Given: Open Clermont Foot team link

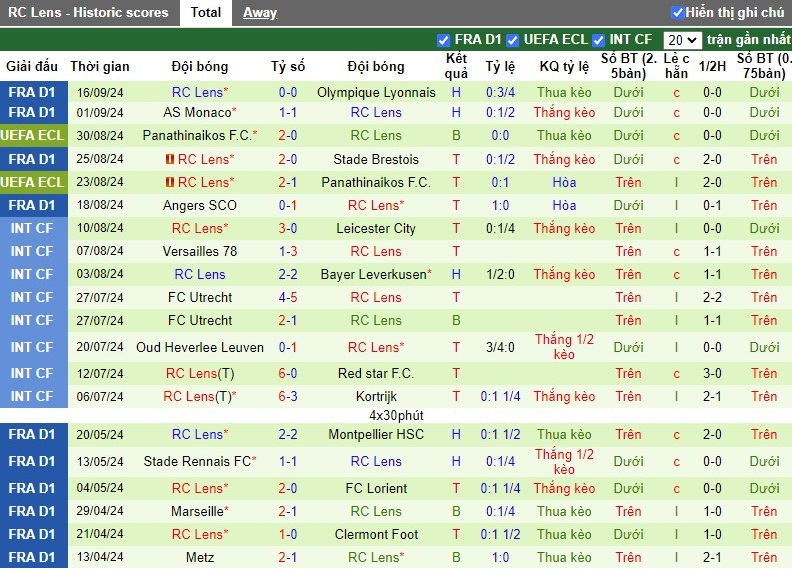Looking at the screenshot, I should pyautogui.click(x=376, y=534).
